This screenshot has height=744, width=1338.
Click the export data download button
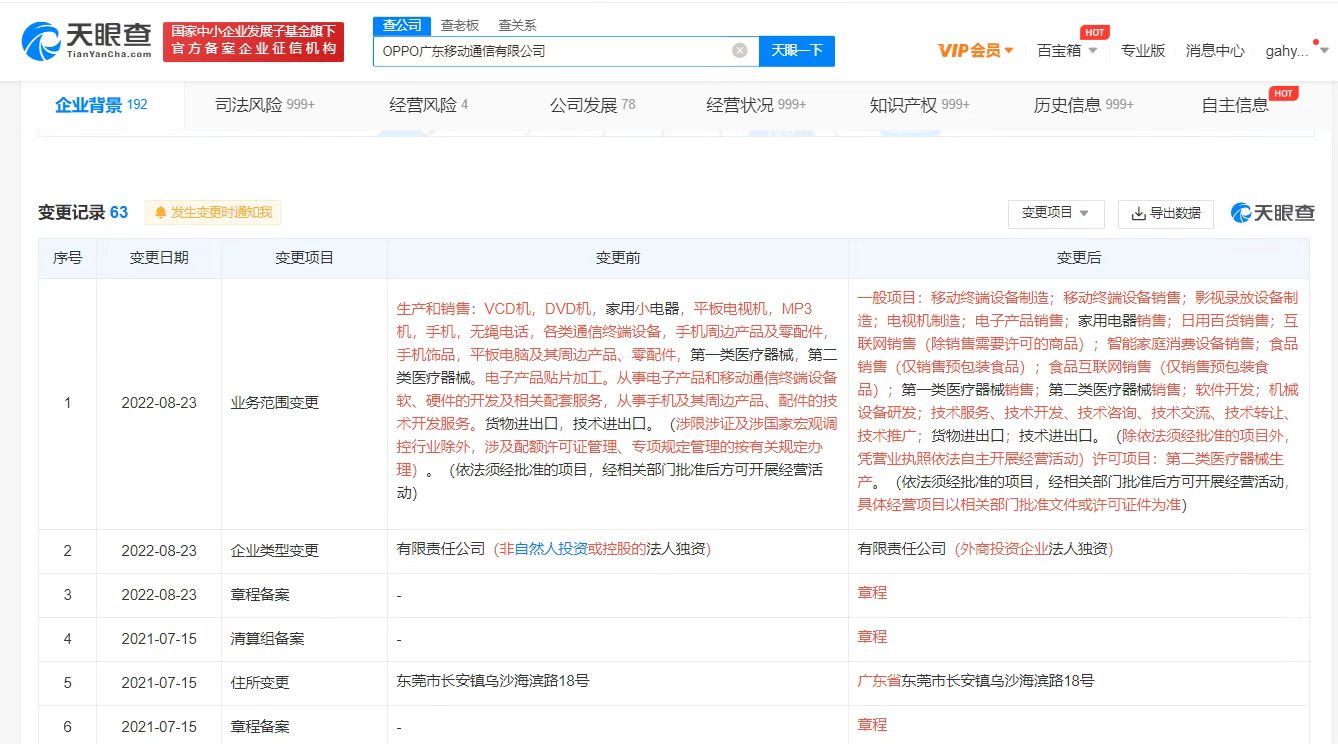point(1165,213)
